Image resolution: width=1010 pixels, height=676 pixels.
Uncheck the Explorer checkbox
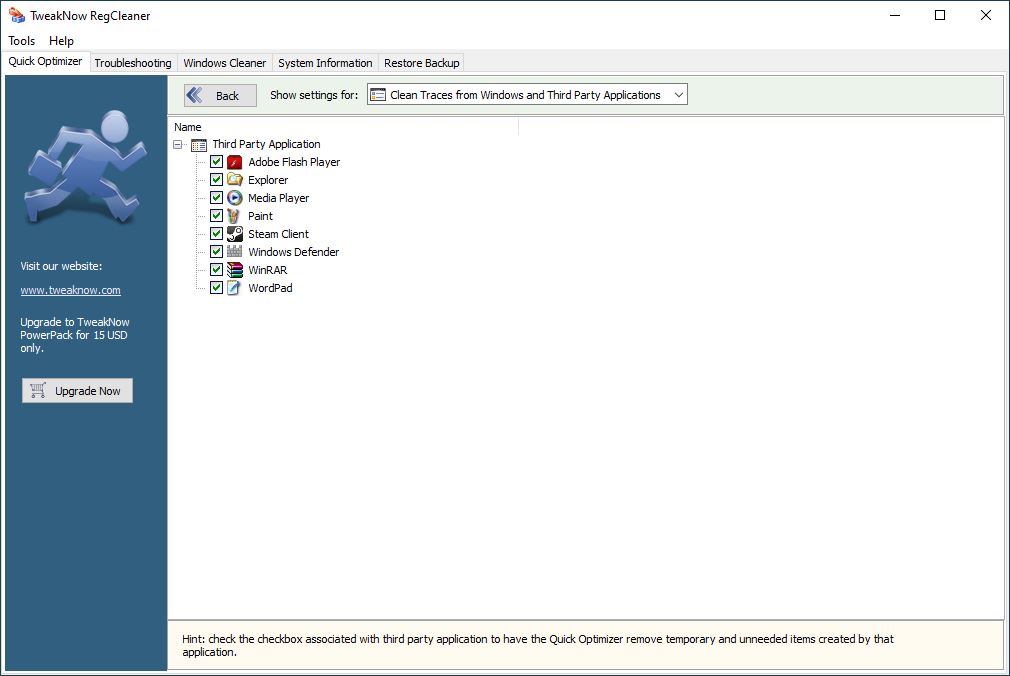click(x=216, y=180)
